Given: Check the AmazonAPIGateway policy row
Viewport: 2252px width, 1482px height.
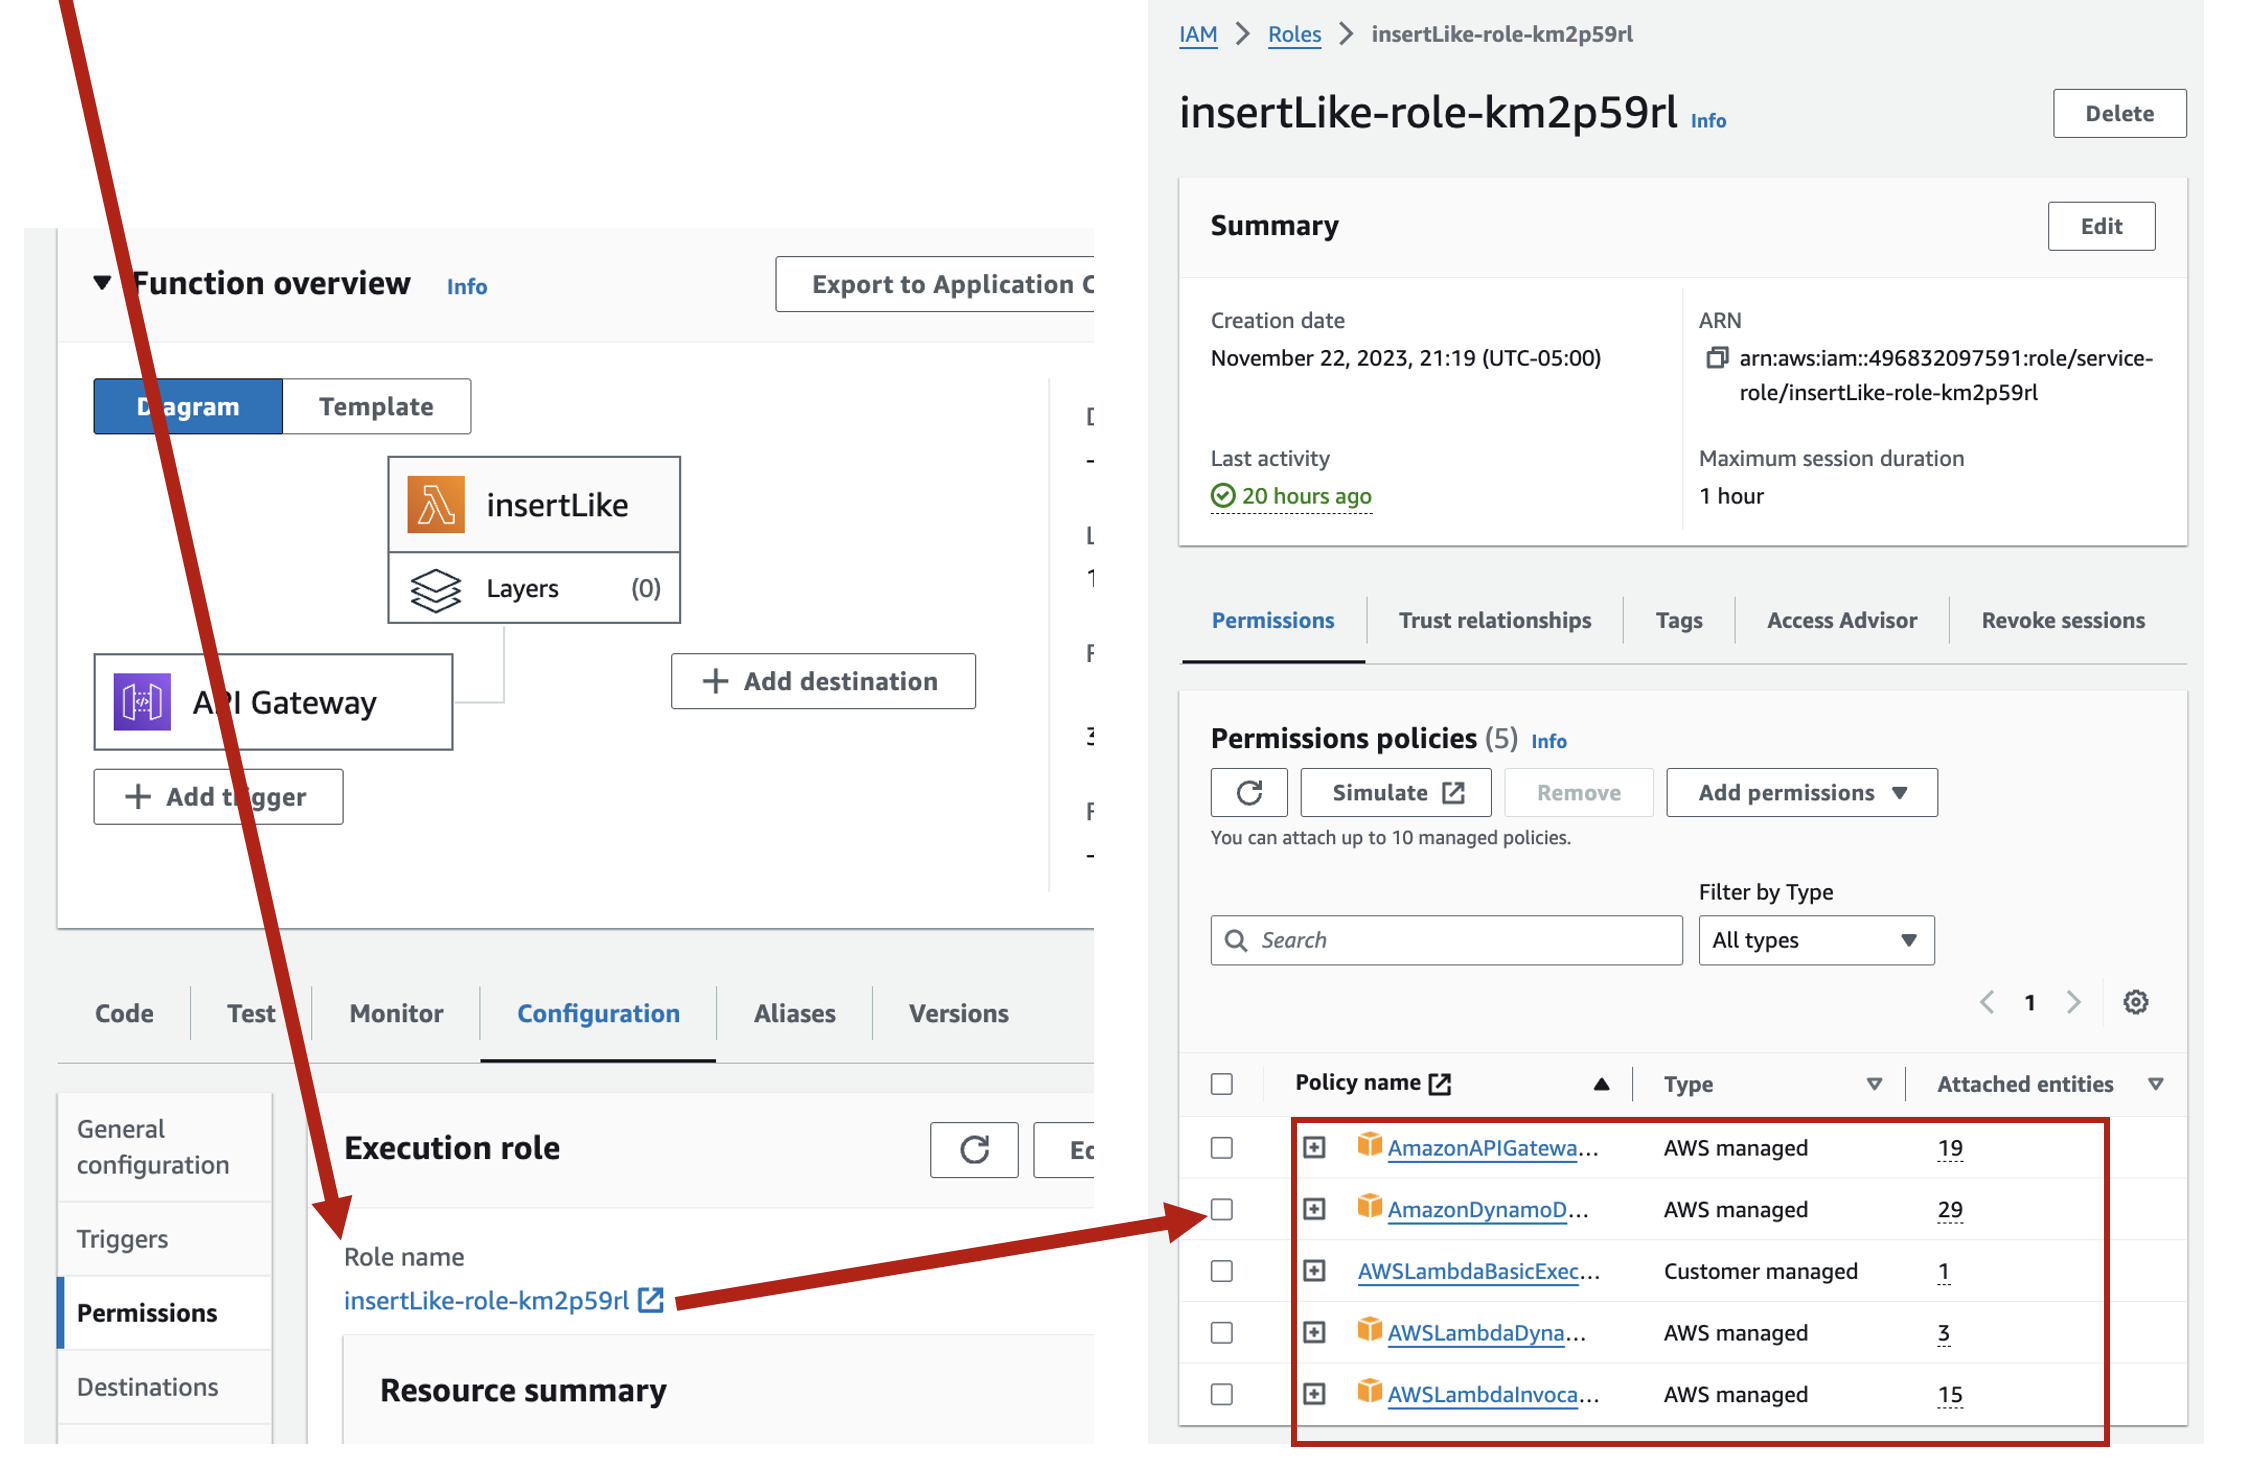Looking at the screenshot, I should (x=1222, y=1148).
